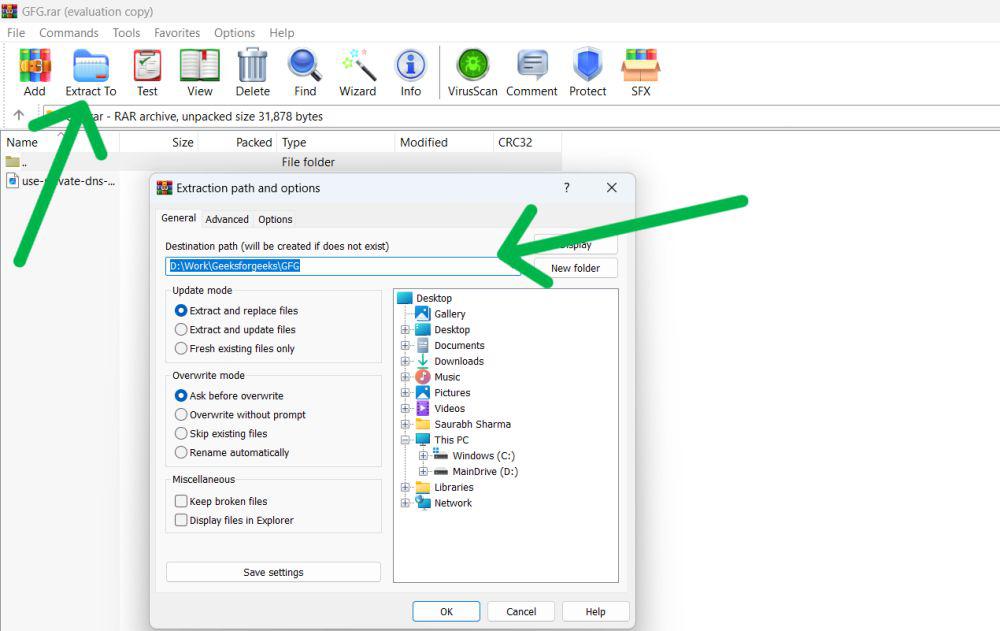
Task: Open the File menu
Action: (16, 33)
